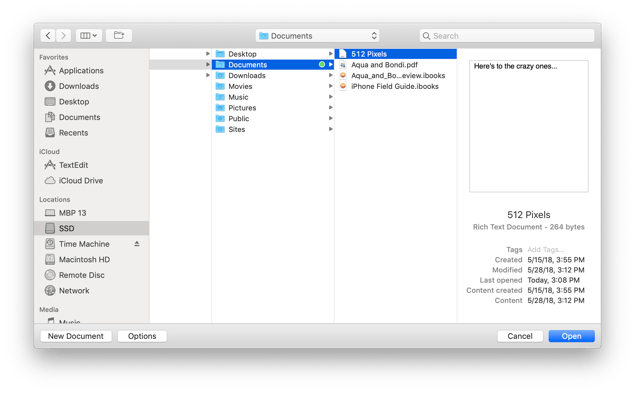Image resolution: width=635 pixels, height=393 pixels.
Task: Expand the arrow right of Movies folder
Action: click(330, 86)
